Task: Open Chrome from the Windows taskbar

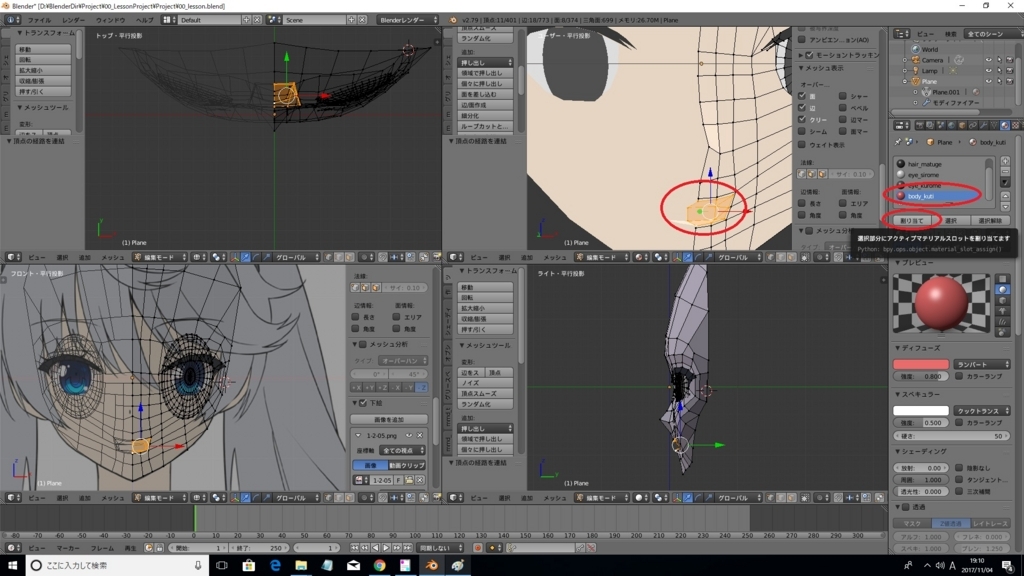Action: point(379,566)
